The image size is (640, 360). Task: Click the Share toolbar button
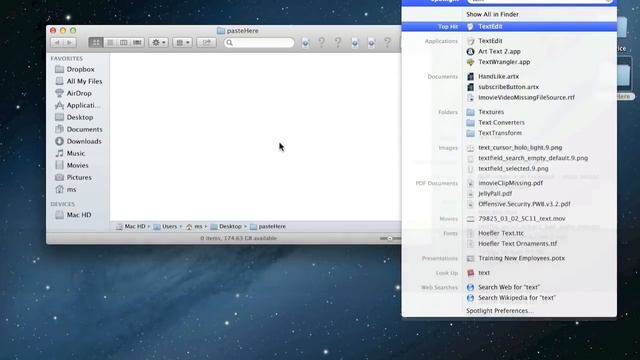point(207,42)
